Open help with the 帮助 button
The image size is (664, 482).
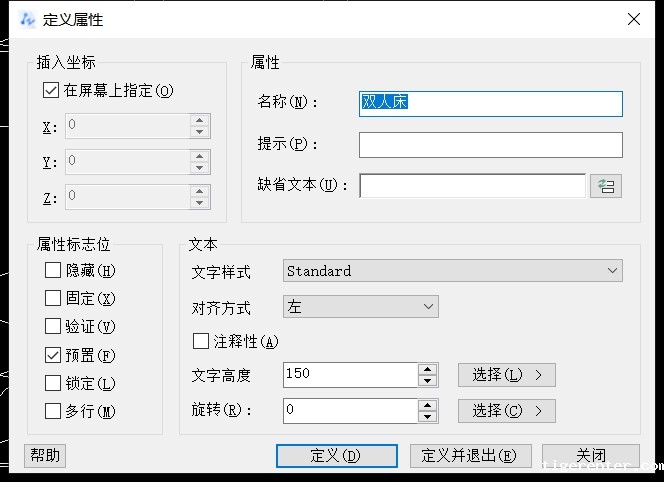45,456
